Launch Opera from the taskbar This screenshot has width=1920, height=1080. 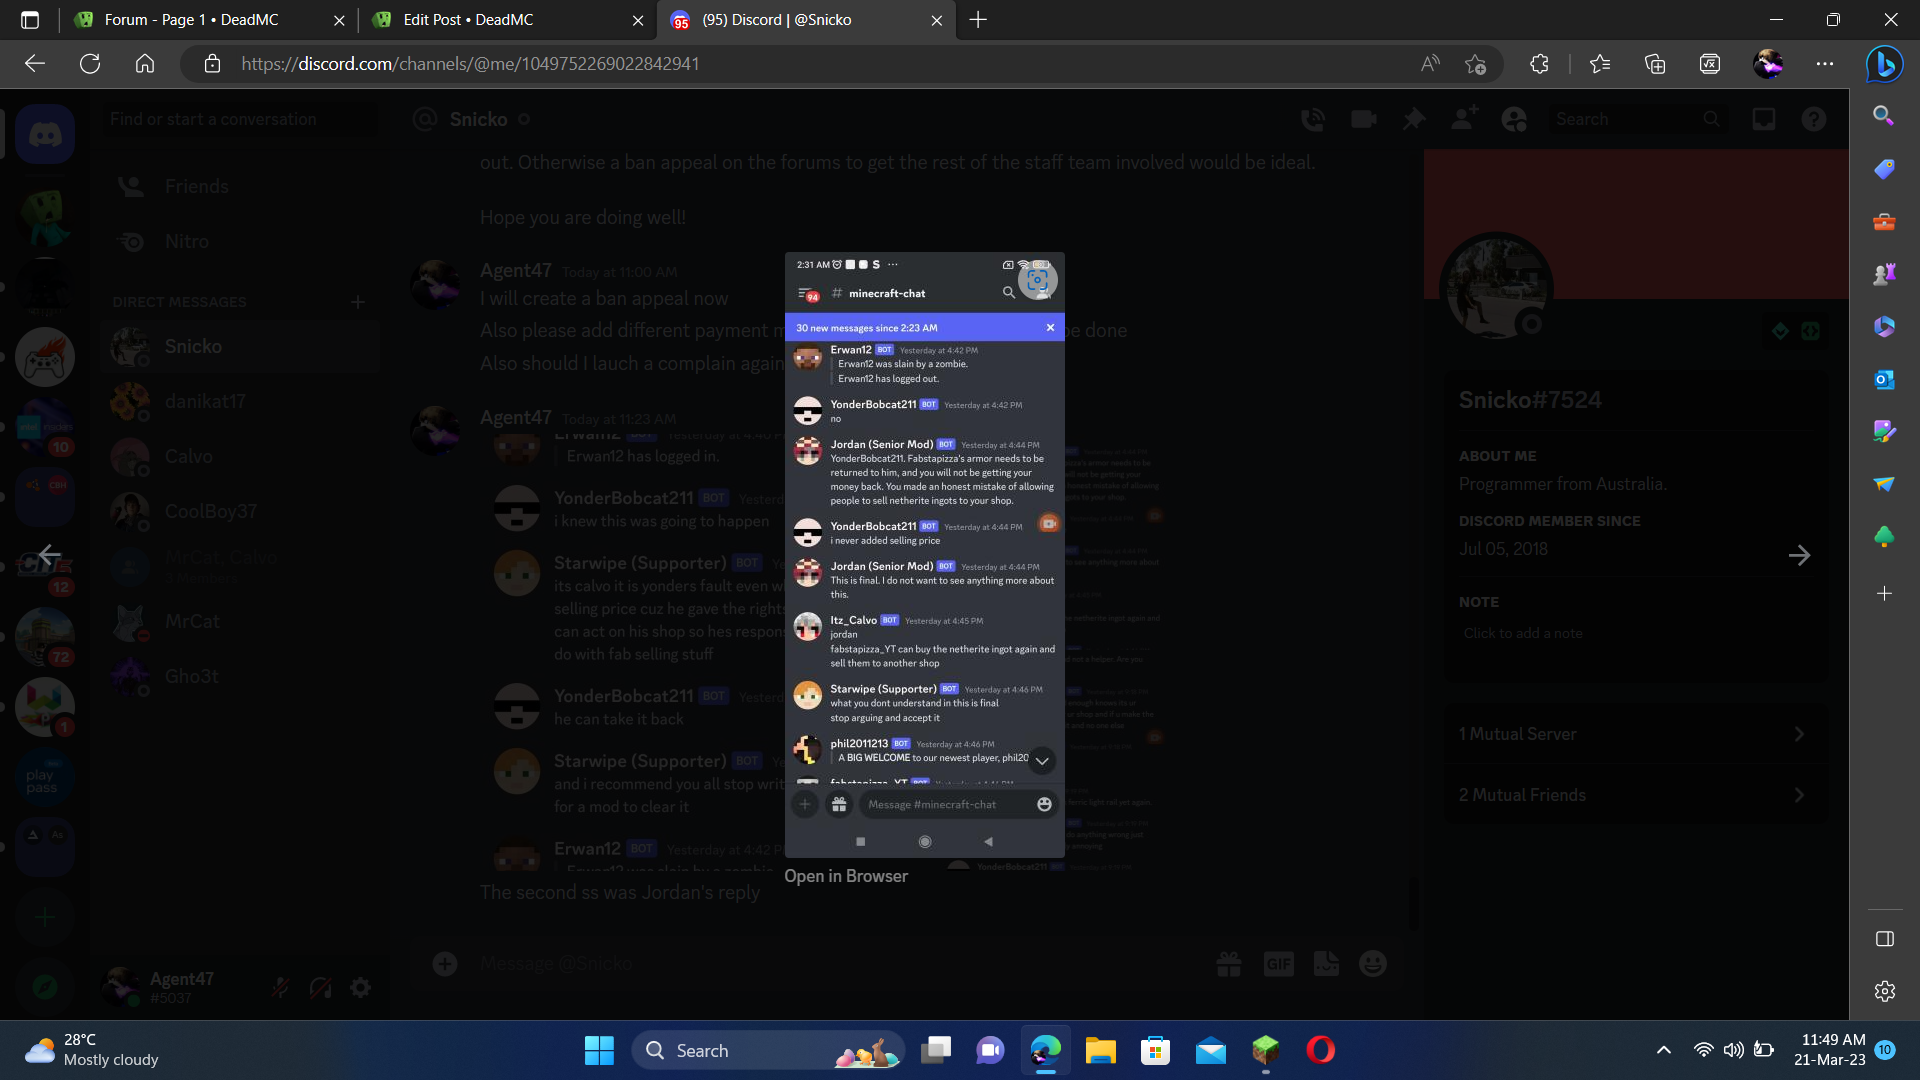click(x=1320, y=1051)
